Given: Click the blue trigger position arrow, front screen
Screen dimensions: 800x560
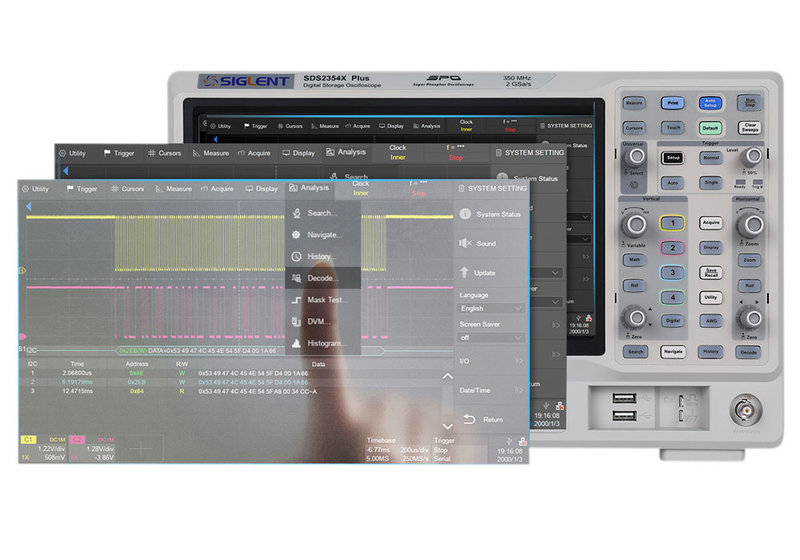Looking at the screenshot, I should [x=29, y=207].
